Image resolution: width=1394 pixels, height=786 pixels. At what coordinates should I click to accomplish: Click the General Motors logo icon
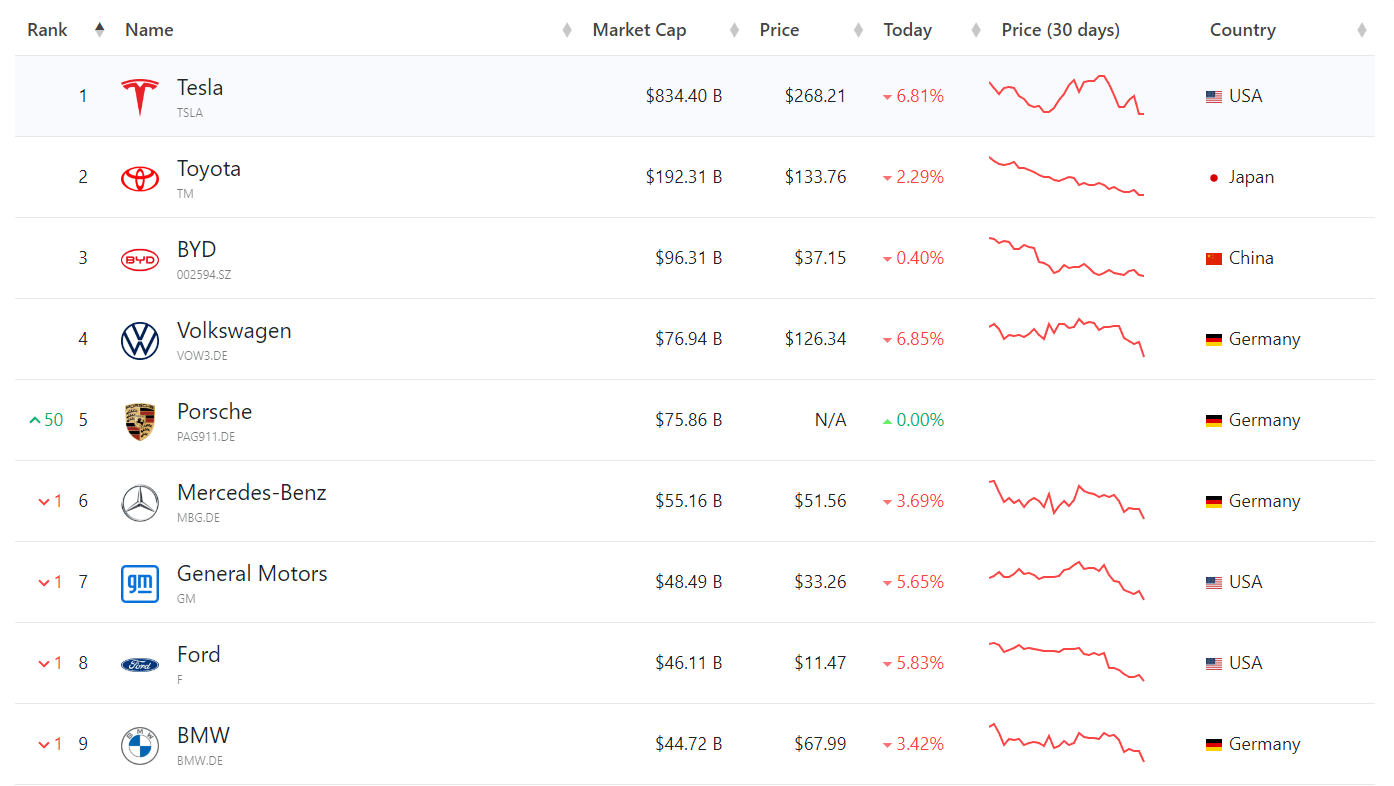point(140,583)
